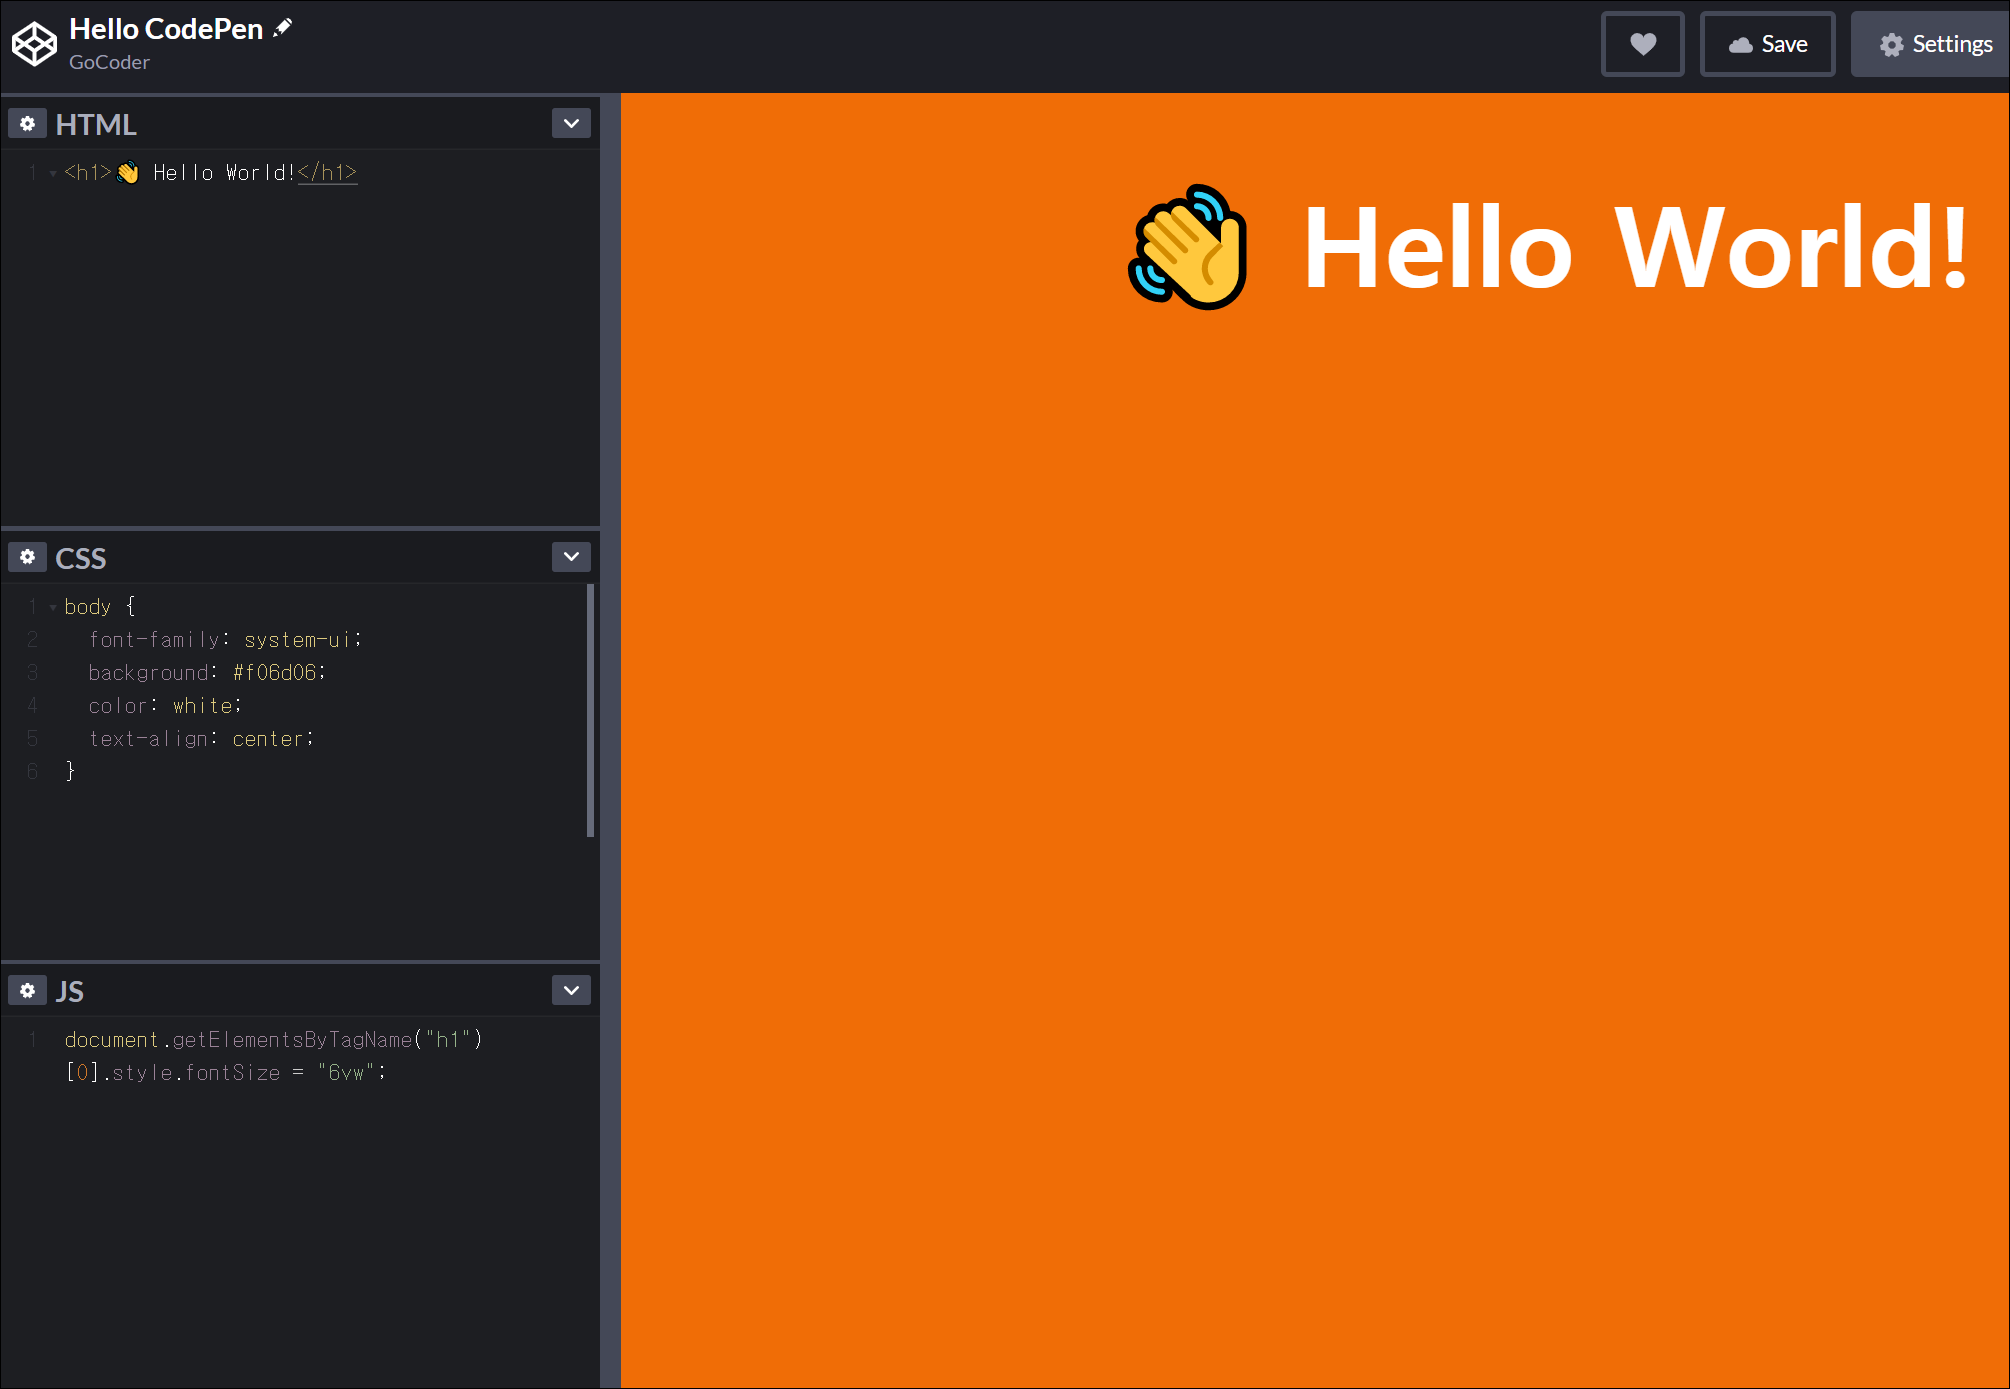Click the CSS editor vertical scrollbar
Screen dimensions: 2010x1389
tap(590, 710)
